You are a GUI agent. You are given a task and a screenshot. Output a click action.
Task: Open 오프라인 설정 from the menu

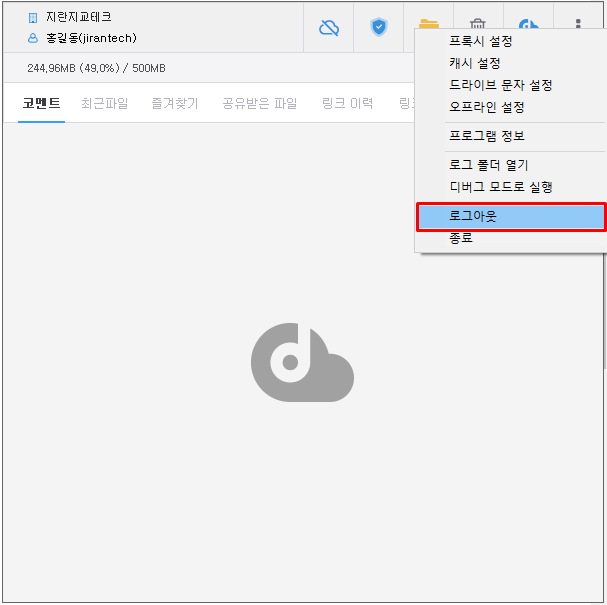point(486,107)
